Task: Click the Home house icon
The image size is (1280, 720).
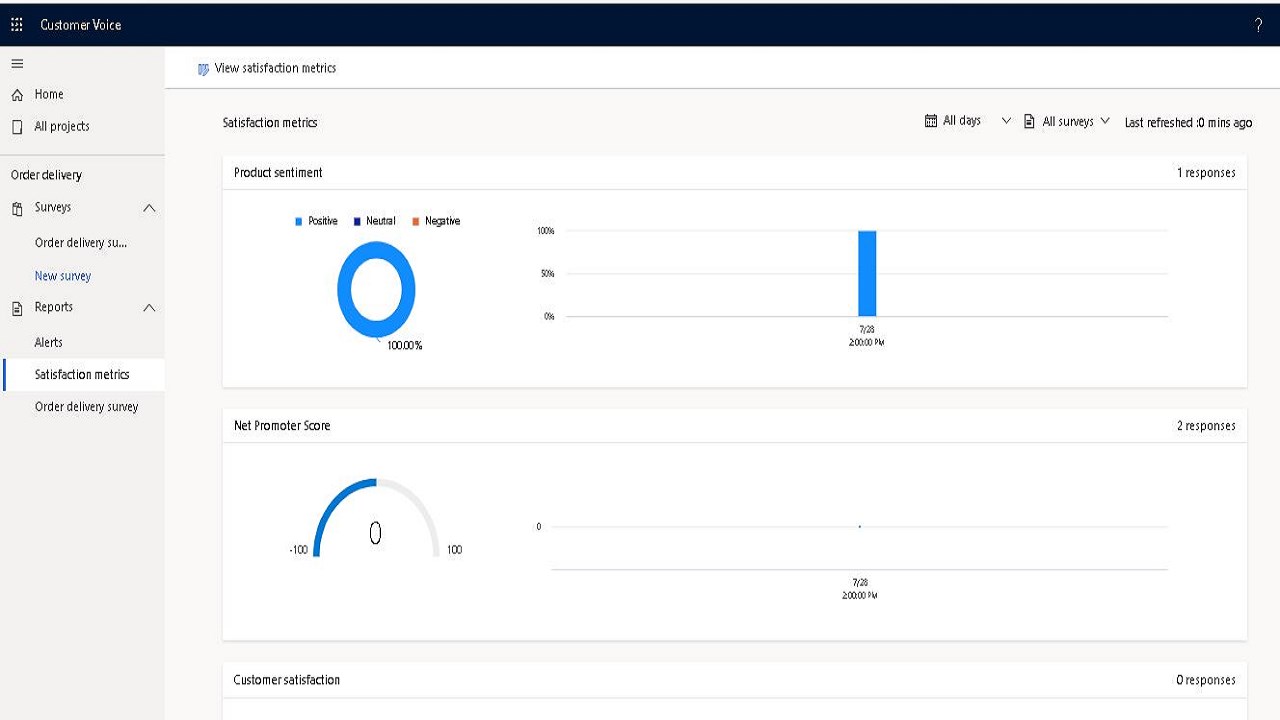Action: pos(17,95)
